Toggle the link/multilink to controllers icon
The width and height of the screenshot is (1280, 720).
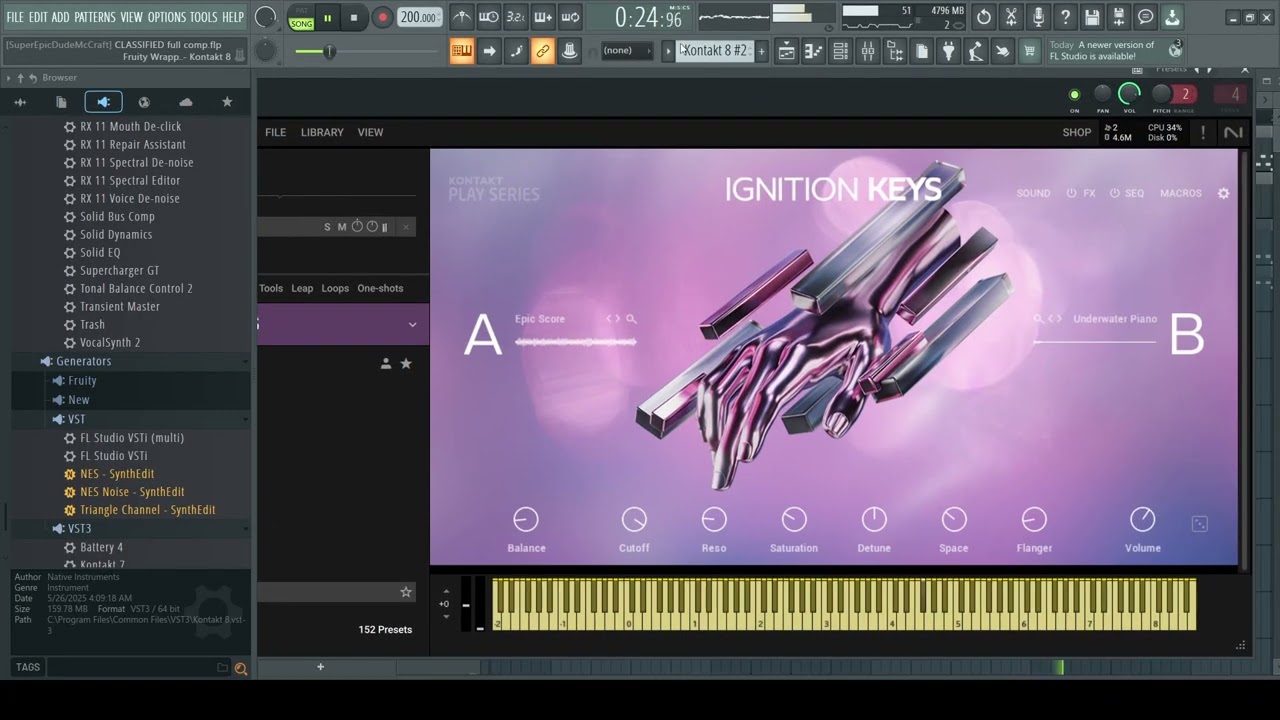point(542,51)
